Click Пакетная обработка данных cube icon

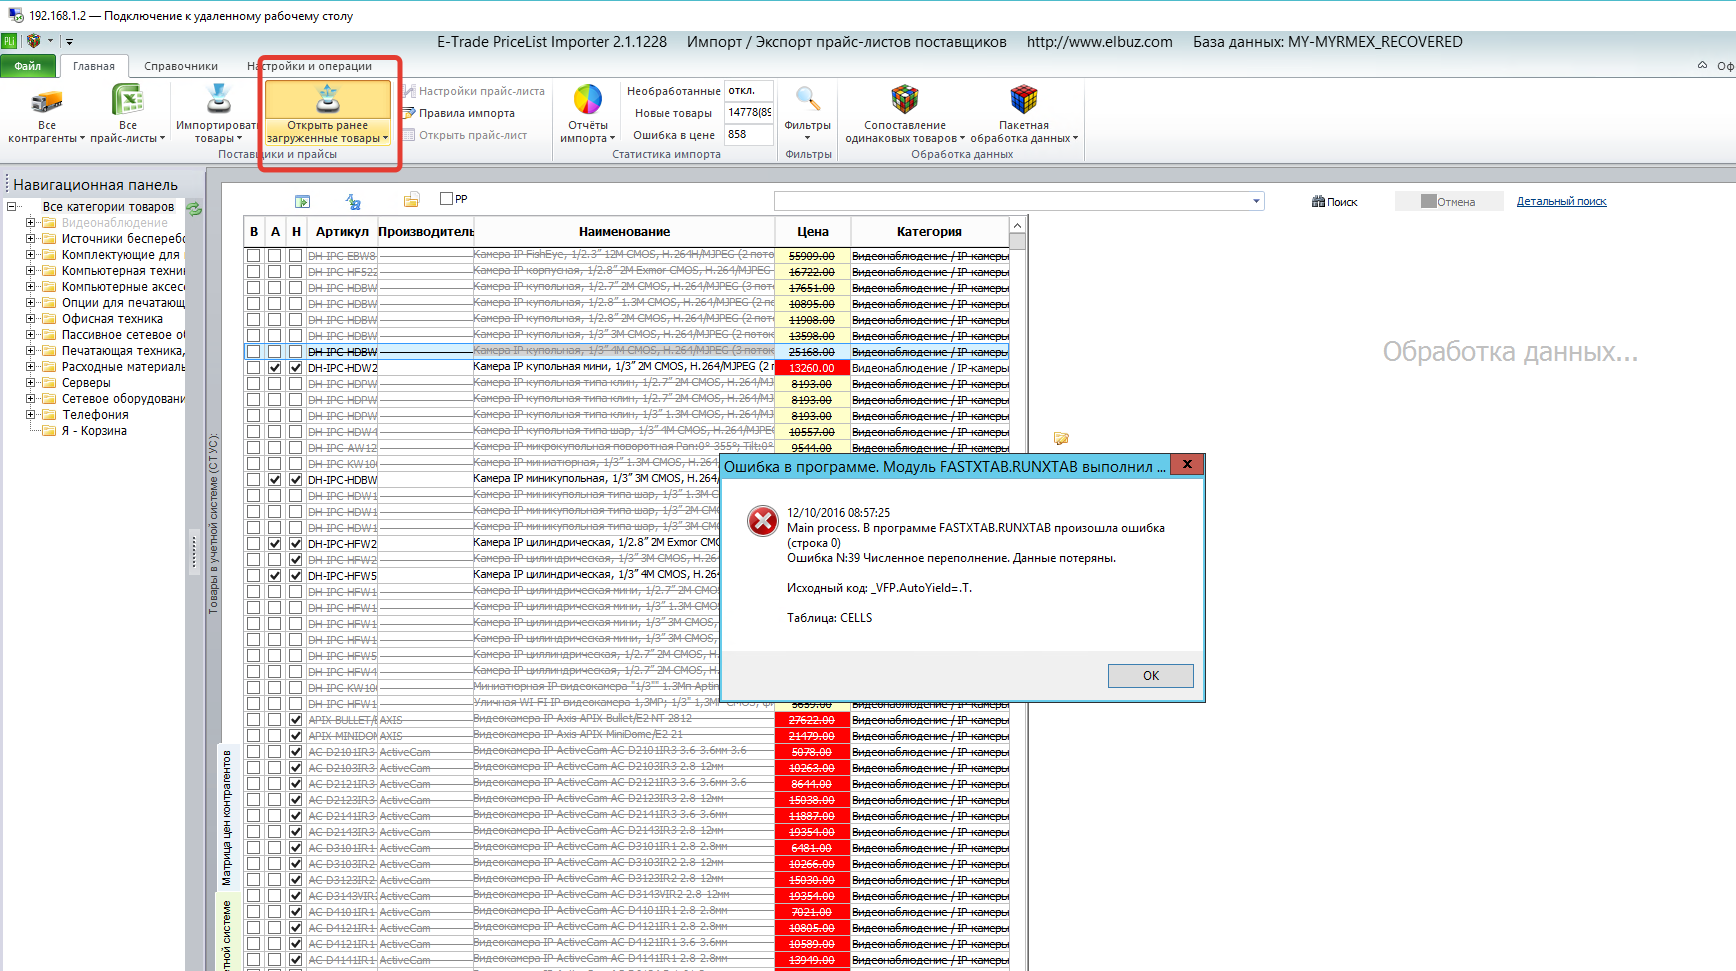[x=1024, y=99]
